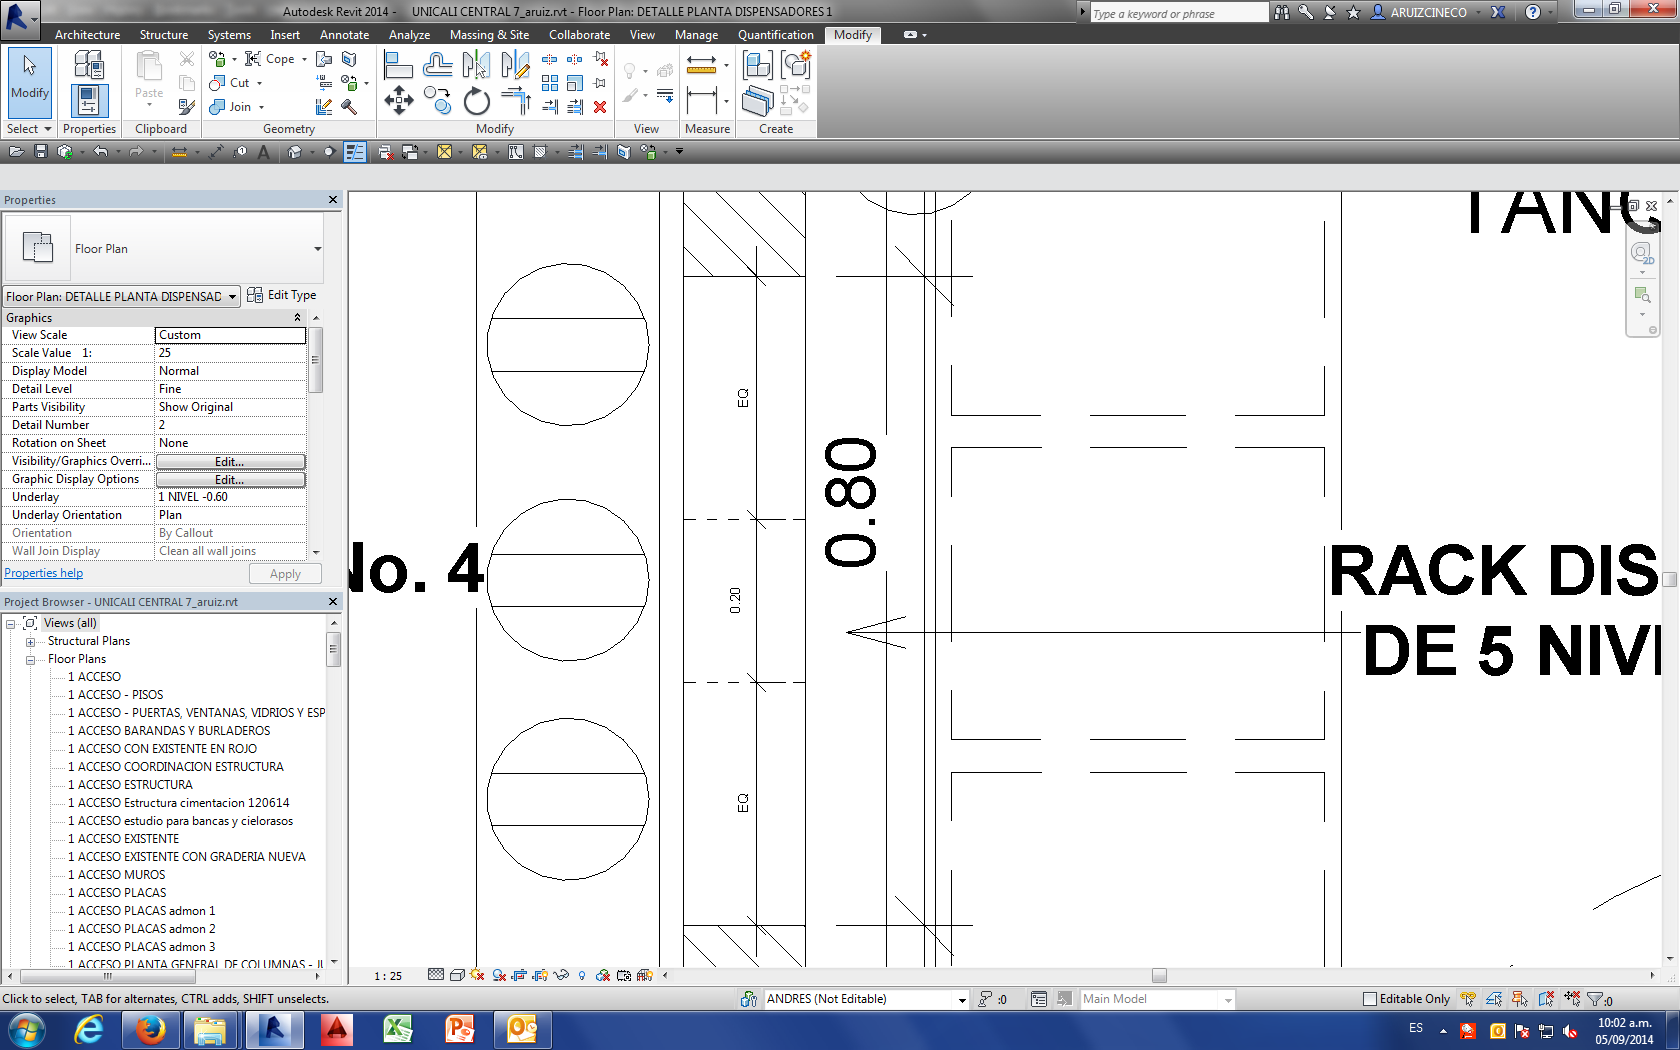Select the Align tool
Viewport: 1680px width, 1050px height.
(398, 66)
